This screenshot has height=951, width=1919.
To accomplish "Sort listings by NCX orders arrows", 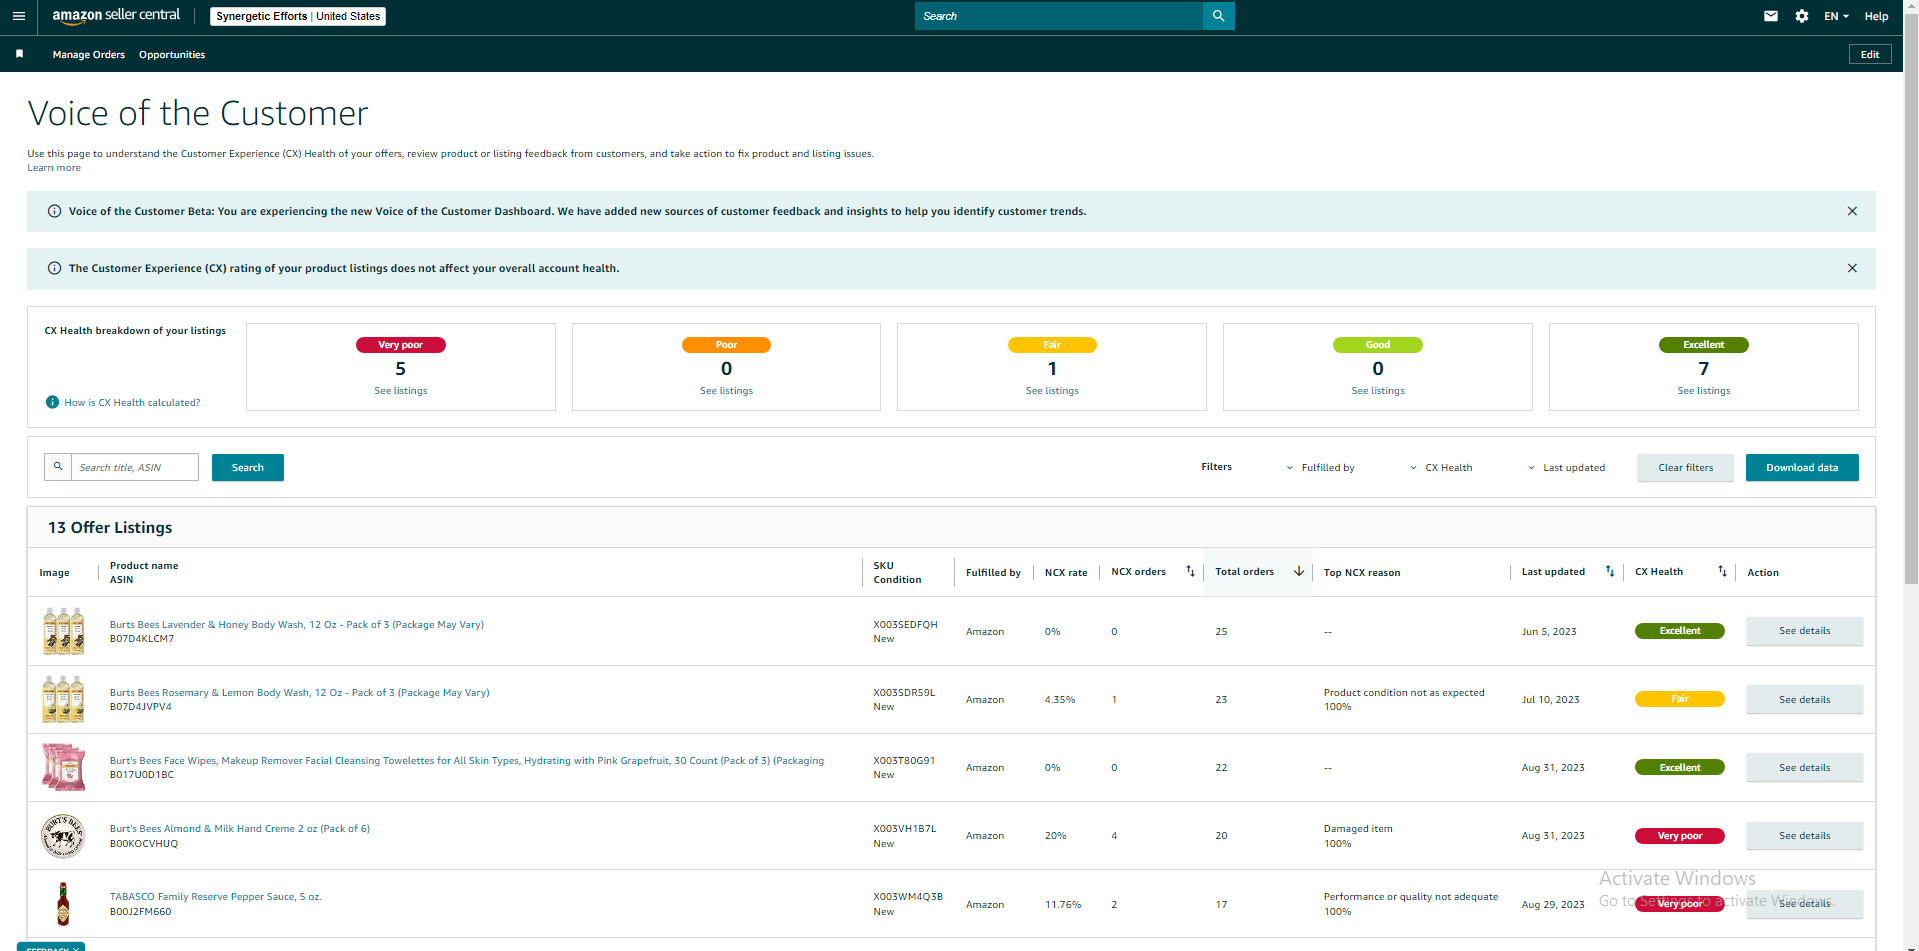I will [1190, 571].
